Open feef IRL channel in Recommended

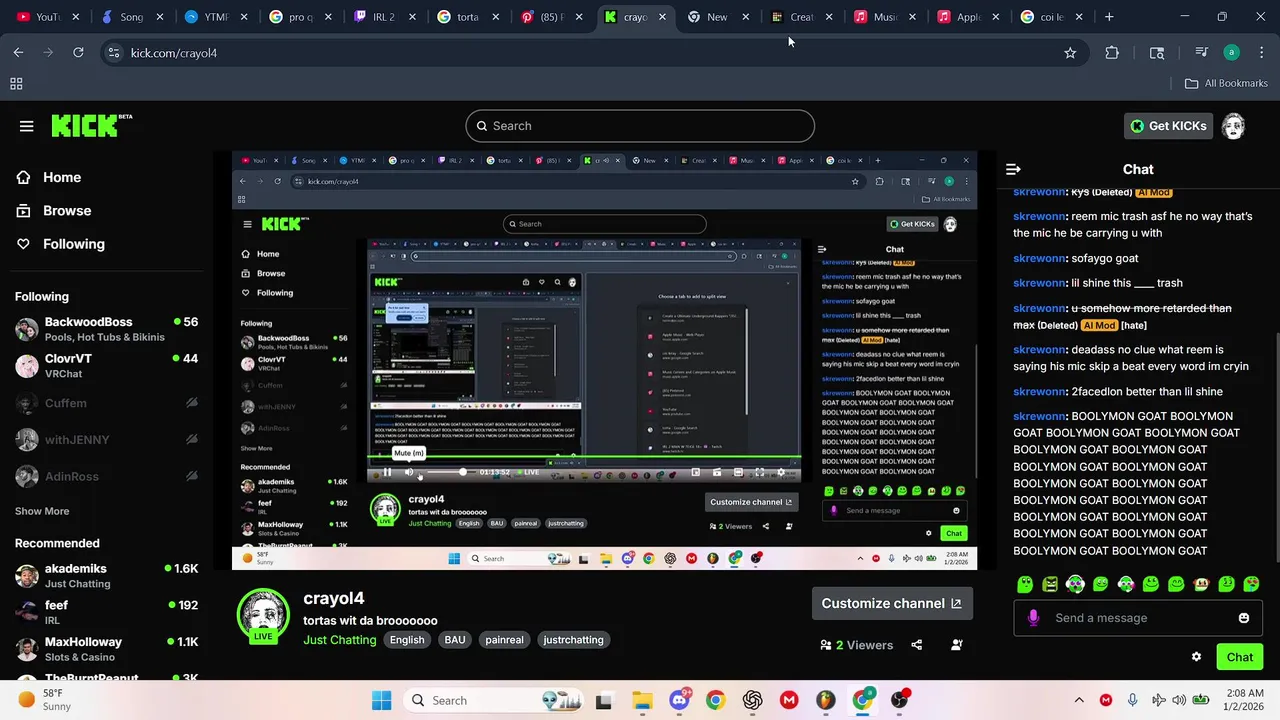(105, 612)
